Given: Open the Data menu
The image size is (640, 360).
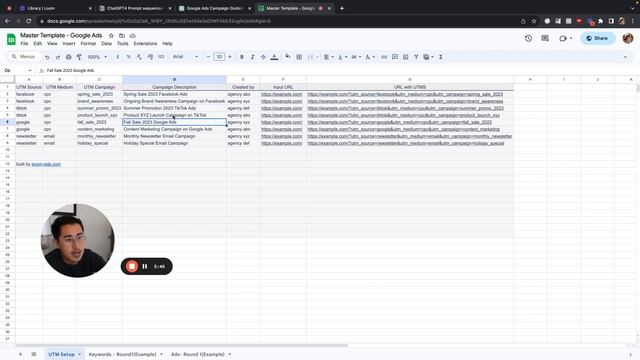Looking at the screenshot, I should [x=106, y=44].
